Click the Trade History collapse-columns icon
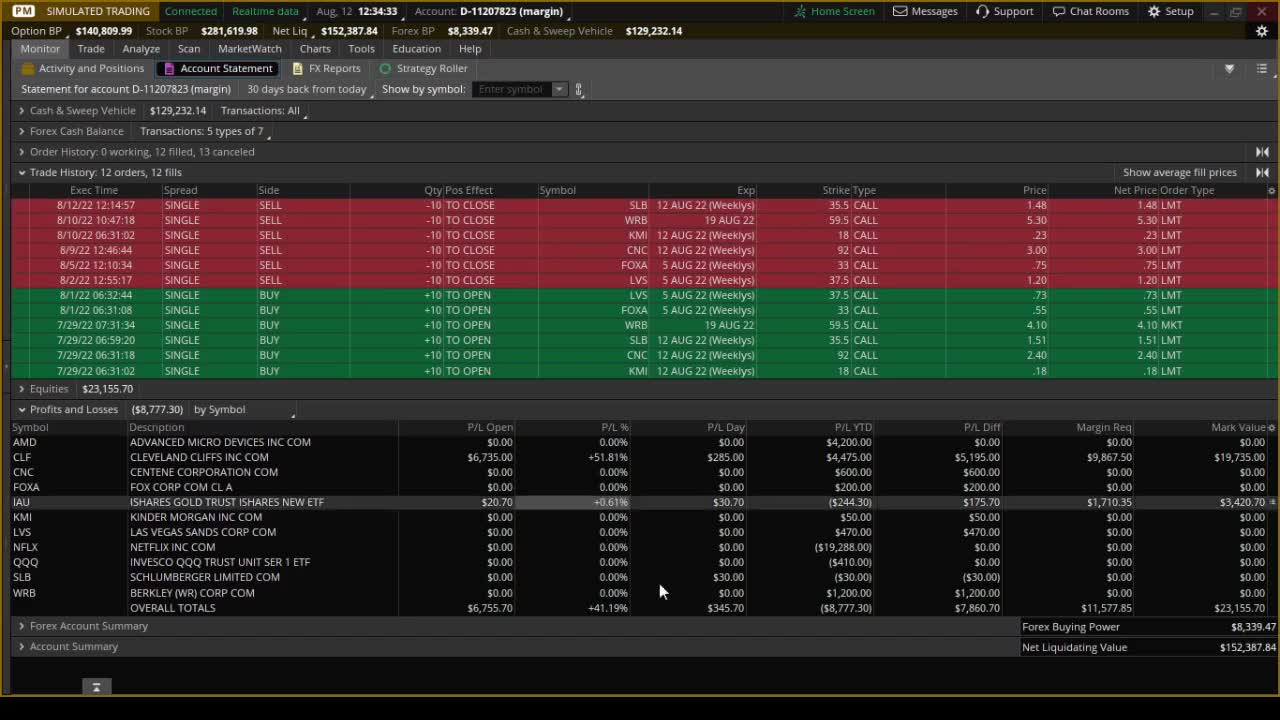The image size is (1280, 720). pos(1262,172)
